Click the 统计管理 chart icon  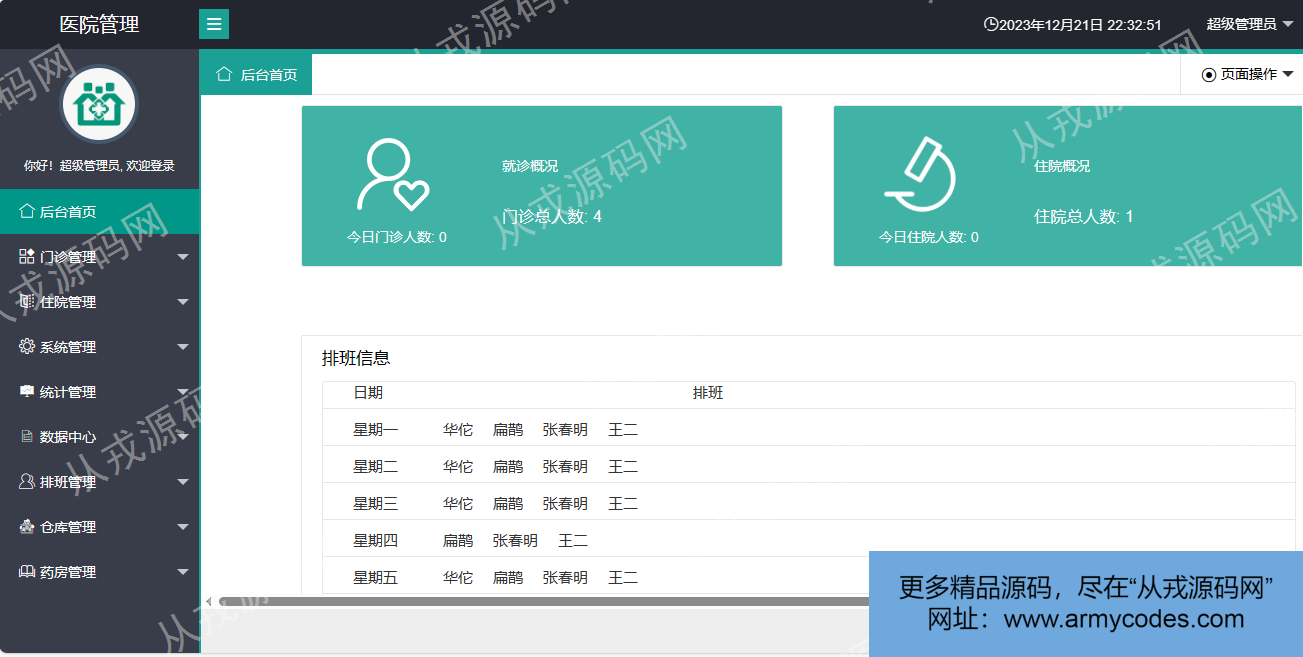pyautogui.click(x=27, y=392)
